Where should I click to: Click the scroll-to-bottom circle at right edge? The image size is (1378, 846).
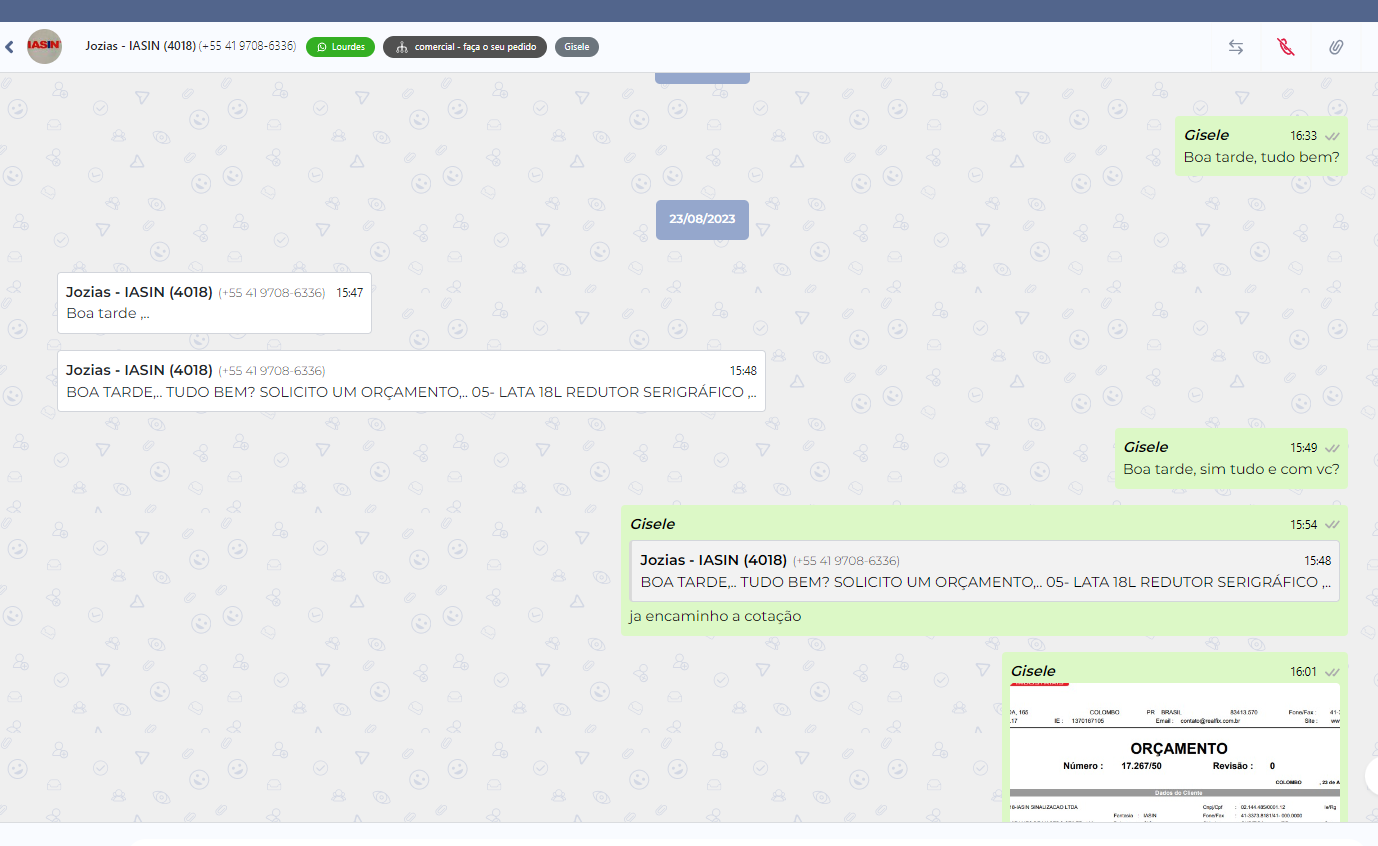pyautogui.click(x=1372, y=776)
